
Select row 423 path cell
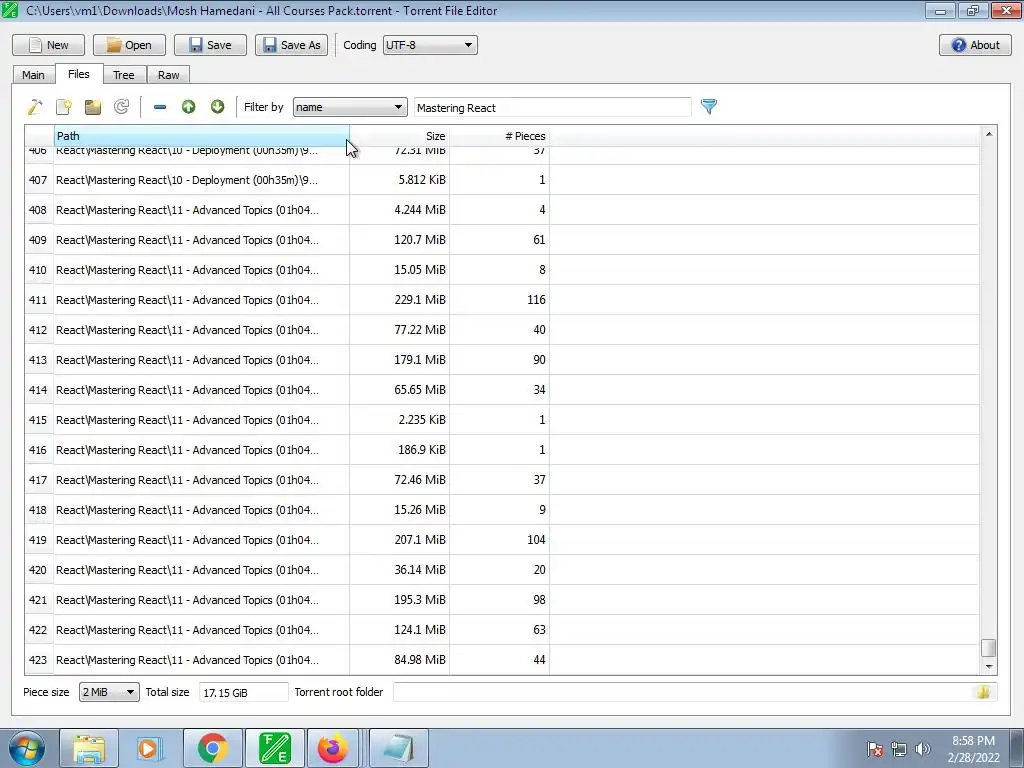pos(201,660)
